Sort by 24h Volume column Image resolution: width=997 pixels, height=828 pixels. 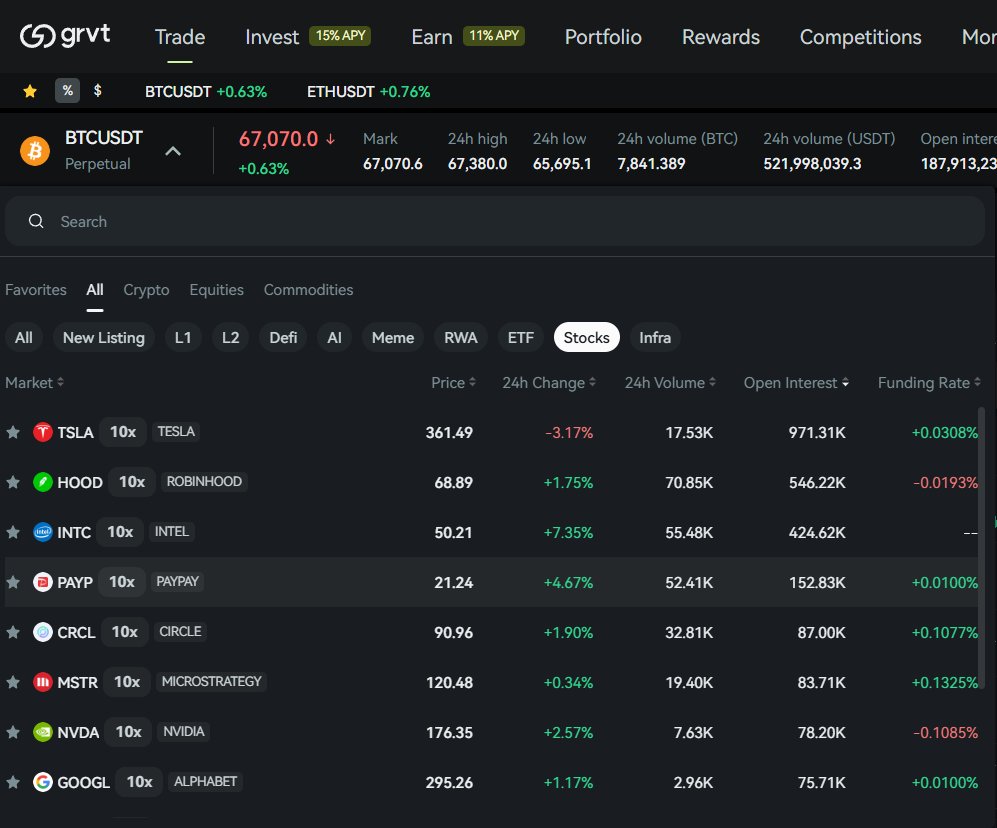click(x=670, y=383)
